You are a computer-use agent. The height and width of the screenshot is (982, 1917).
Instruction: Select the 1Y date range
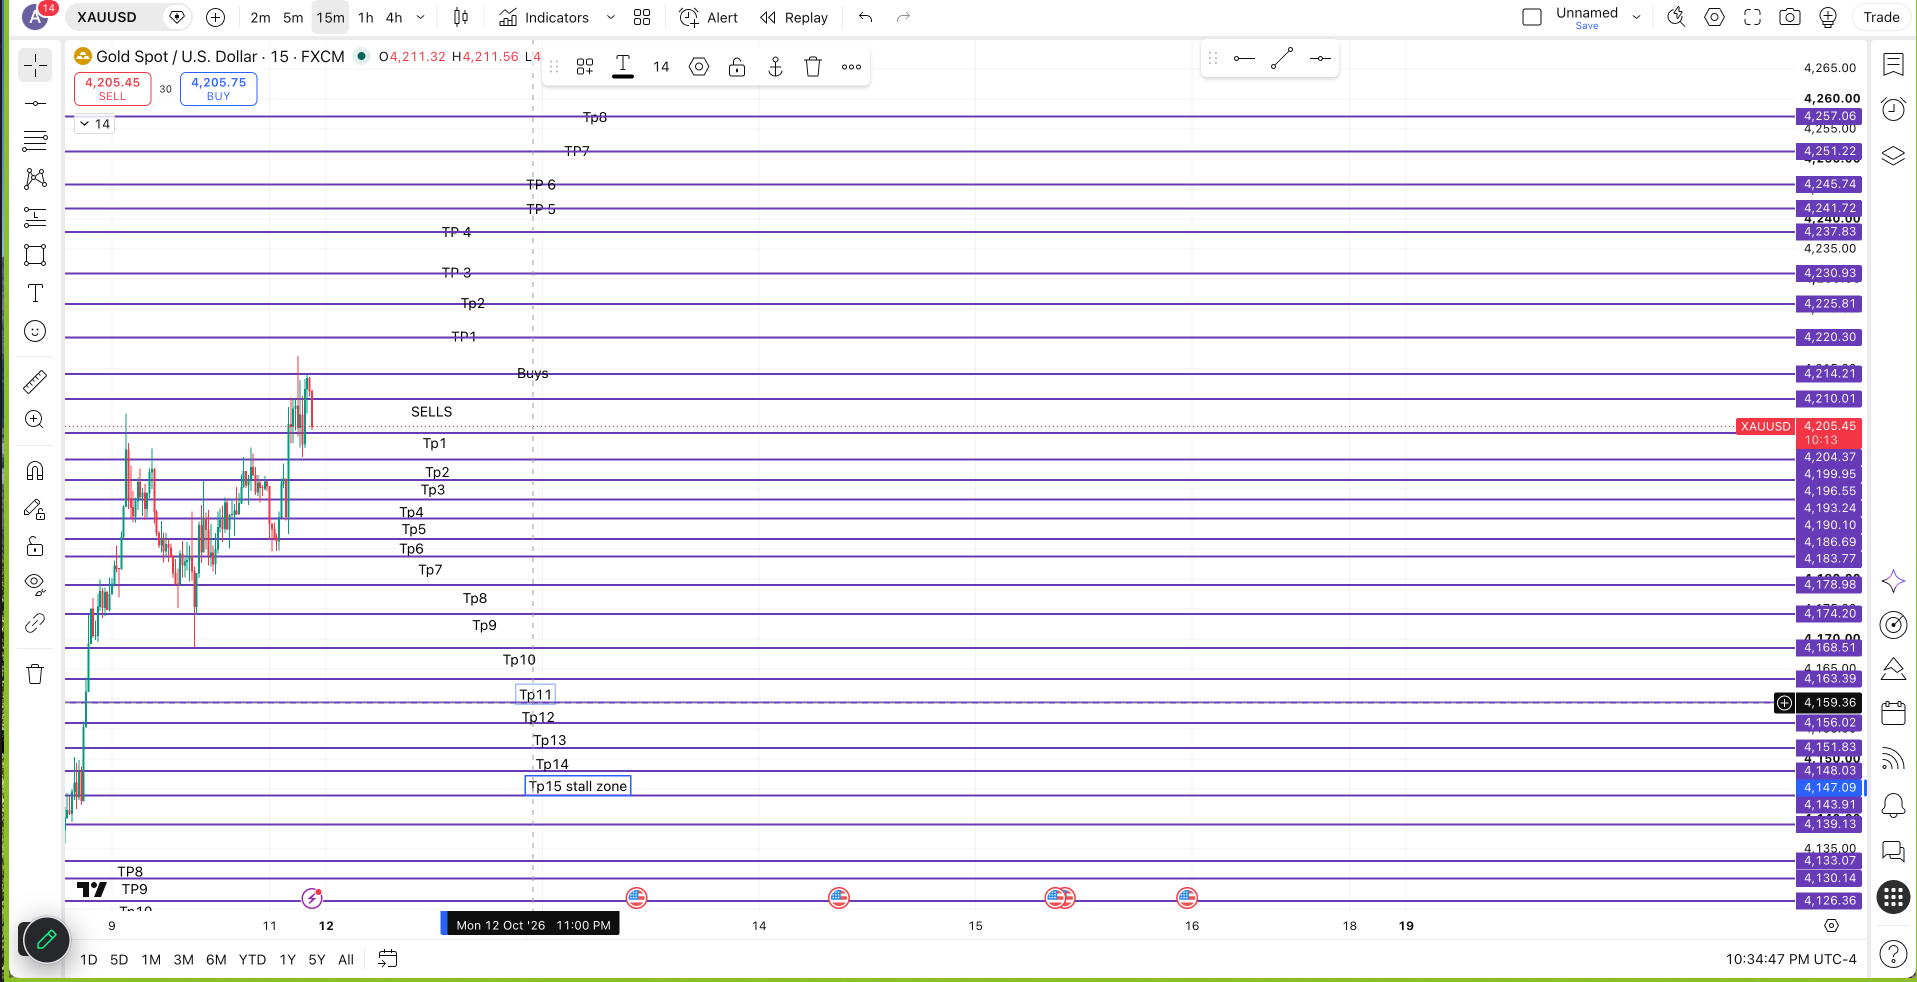point(288,959)
